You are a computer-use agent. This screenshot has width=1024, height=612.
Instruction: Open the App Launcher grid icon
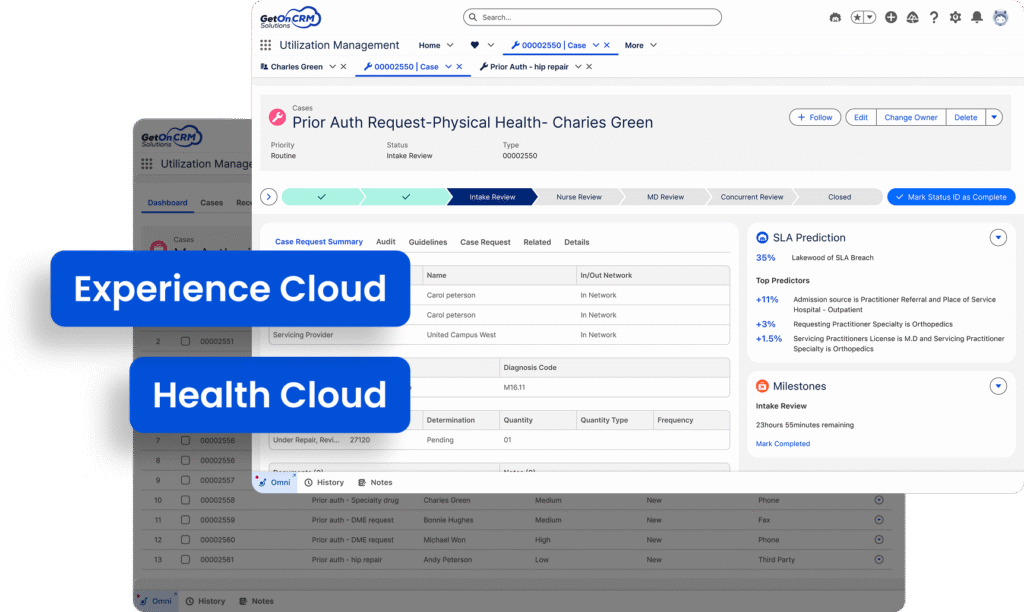click(x=265, y=45)
